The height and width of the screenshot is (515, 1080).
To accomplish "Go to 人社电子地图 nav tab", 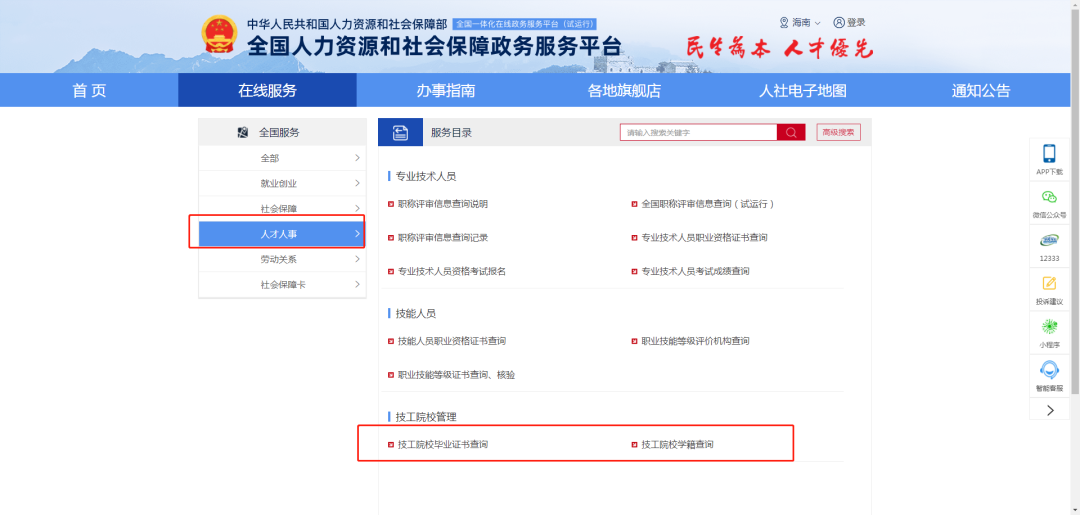I will (x=802, y=91).
